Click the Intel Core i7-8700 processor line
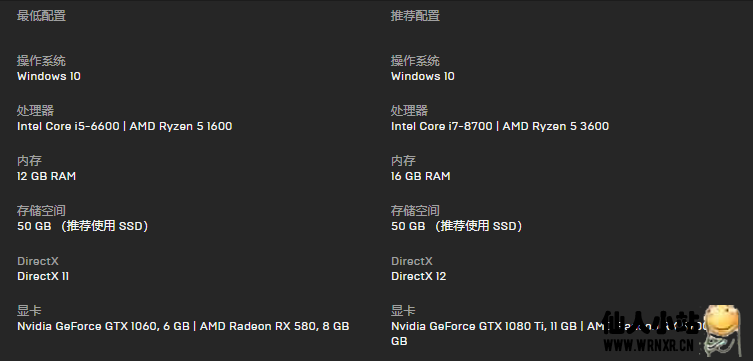 click(x=500, y=126)
